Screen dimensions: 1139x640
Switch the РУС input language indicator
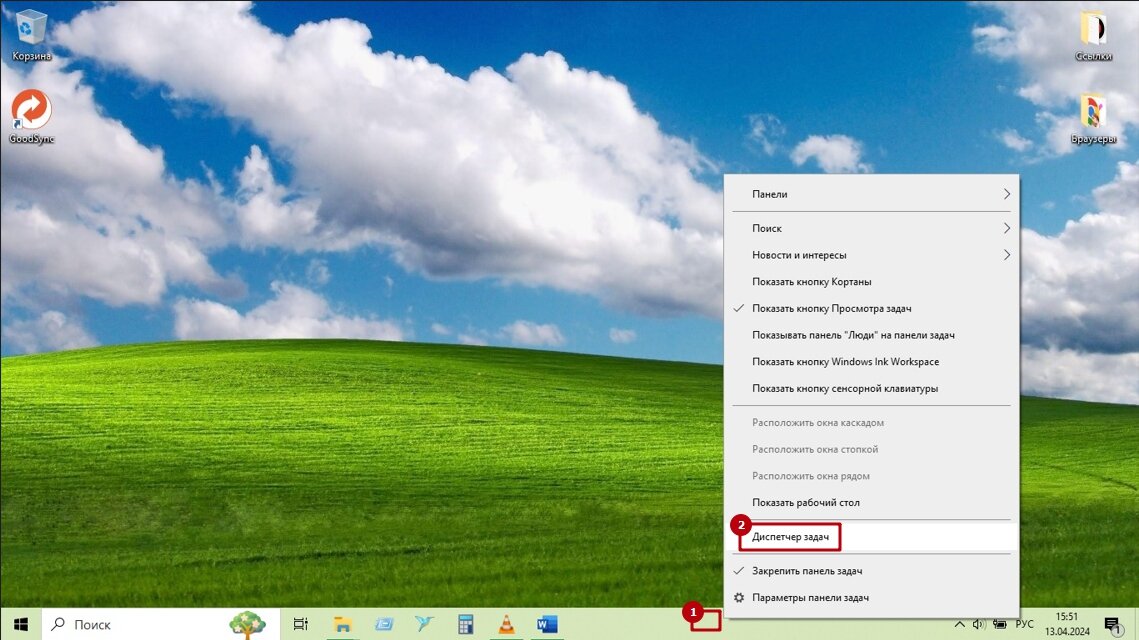[x=1024, y=624]
